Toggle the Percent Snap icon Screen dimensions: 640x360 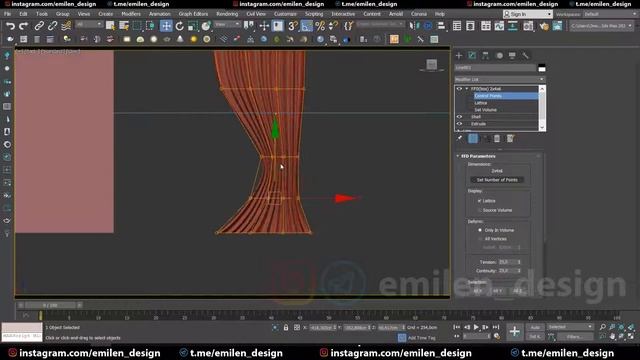coord(320,26)
